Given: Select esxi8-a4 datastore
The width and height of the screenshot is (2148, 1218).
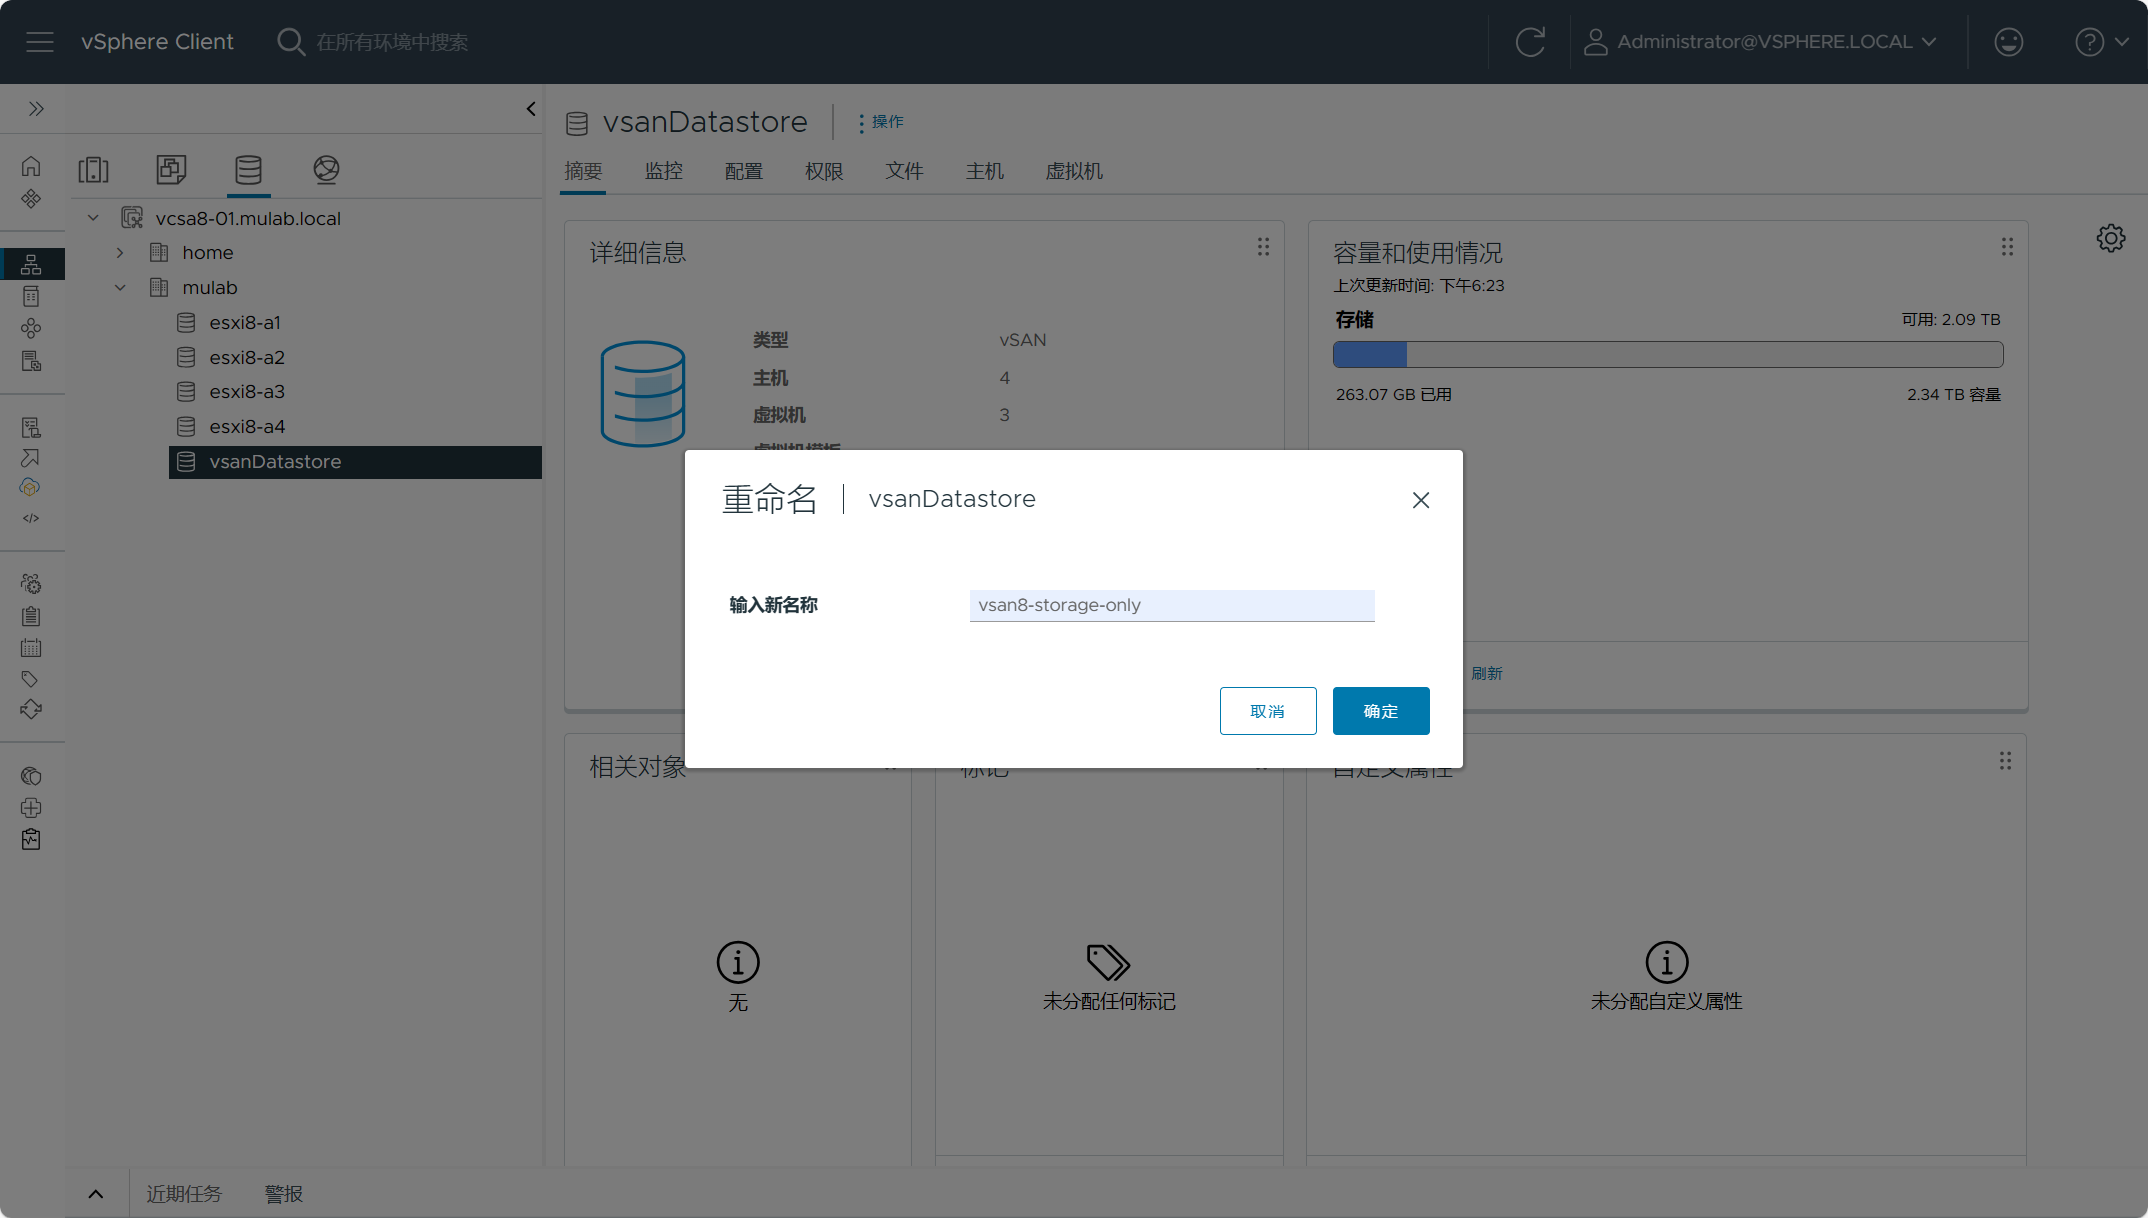Looking at the screenshot, I should tap(247, 426).
